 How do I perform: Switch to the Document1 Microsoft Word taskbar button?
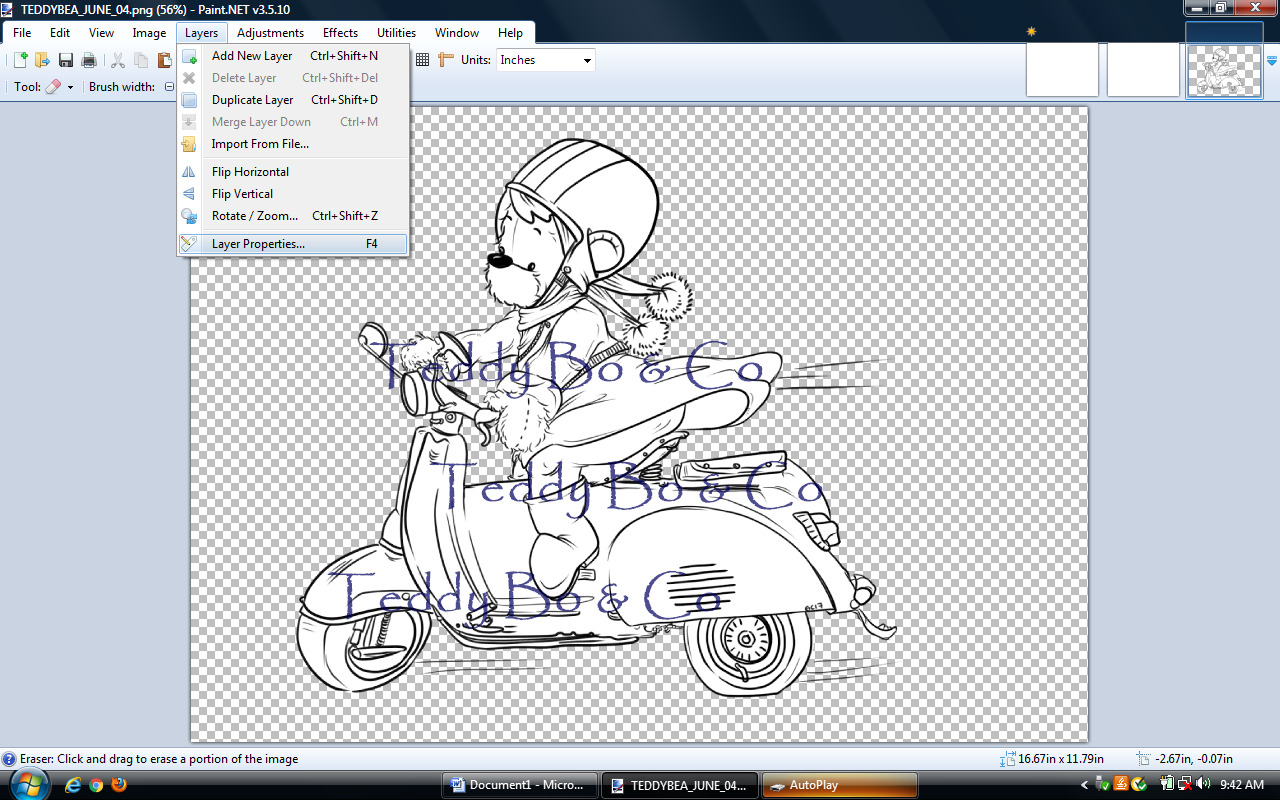(520, 785)
